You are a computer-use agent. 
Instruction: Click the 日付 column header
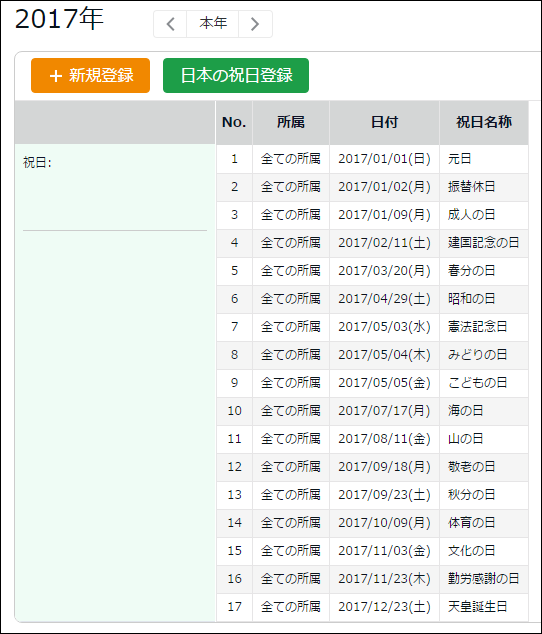point(384,123)
